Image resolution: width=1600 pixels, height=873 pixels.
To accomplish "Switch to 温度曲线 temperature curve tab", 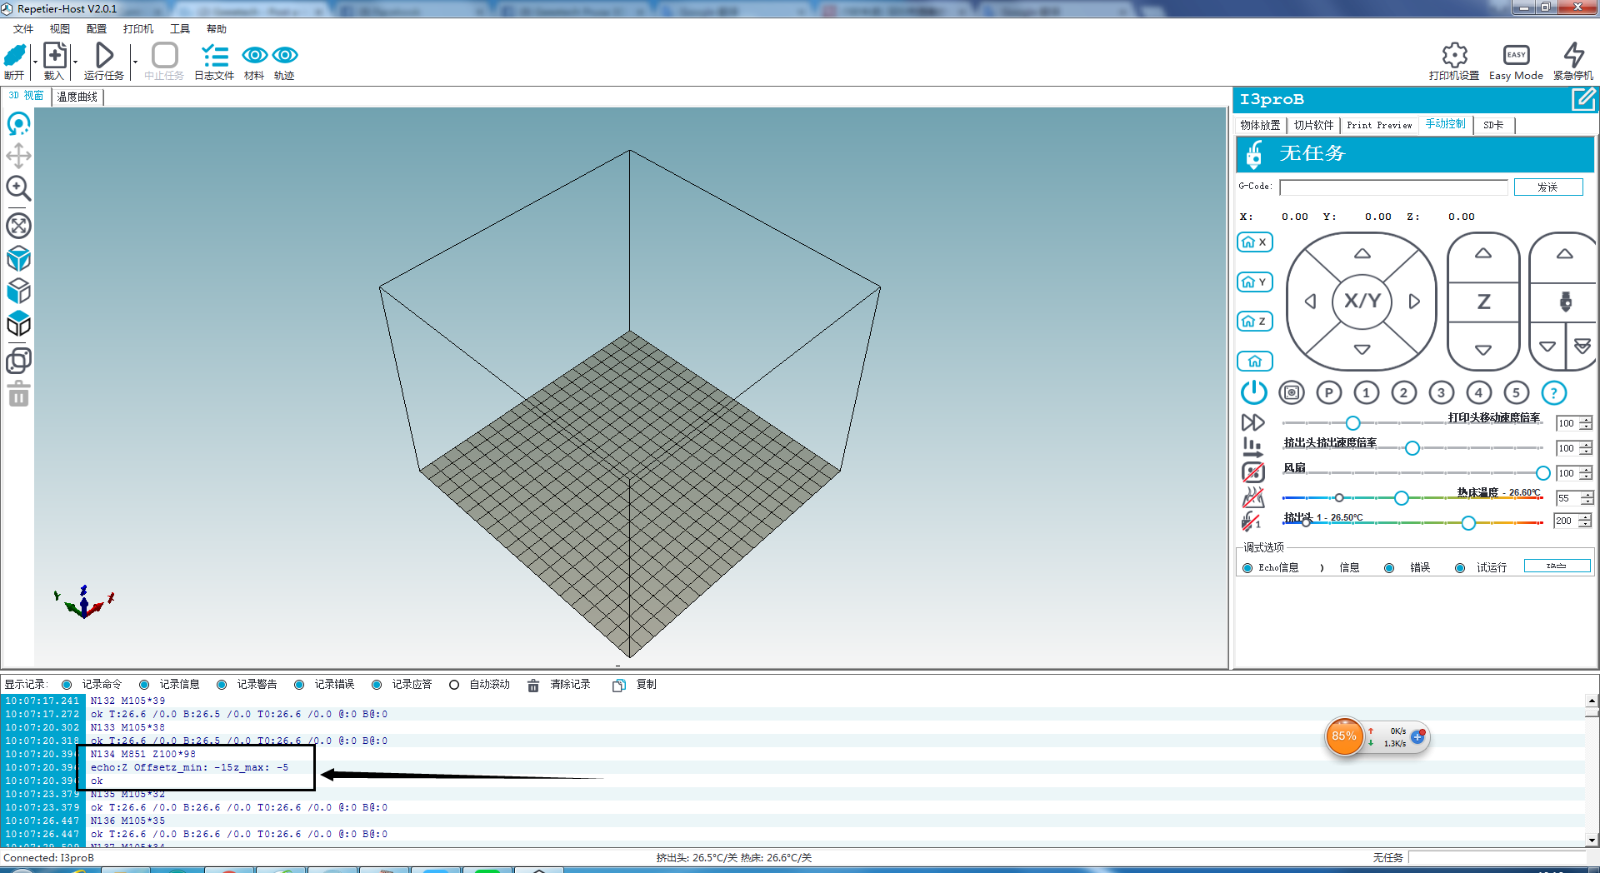I will coord(77,97).
